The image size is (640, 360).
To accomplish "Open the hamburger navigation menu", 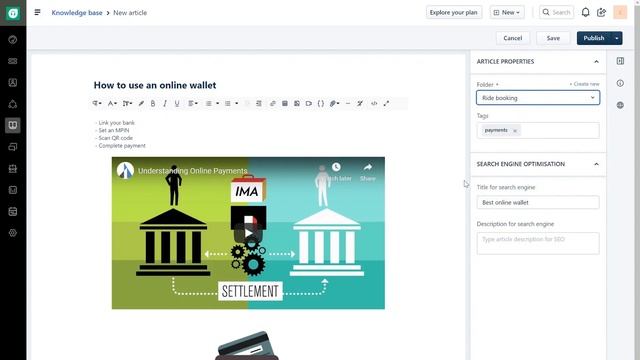I will 38,13.
